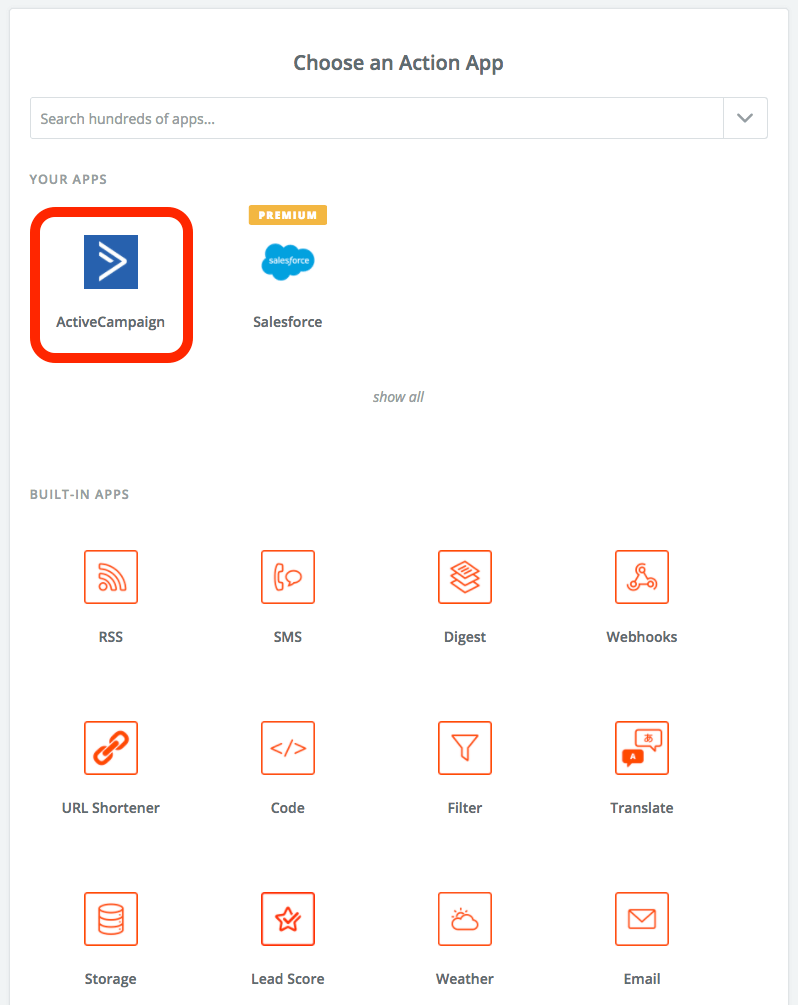
Task: Expand the app search dropdown arrow
Action: 745,118
